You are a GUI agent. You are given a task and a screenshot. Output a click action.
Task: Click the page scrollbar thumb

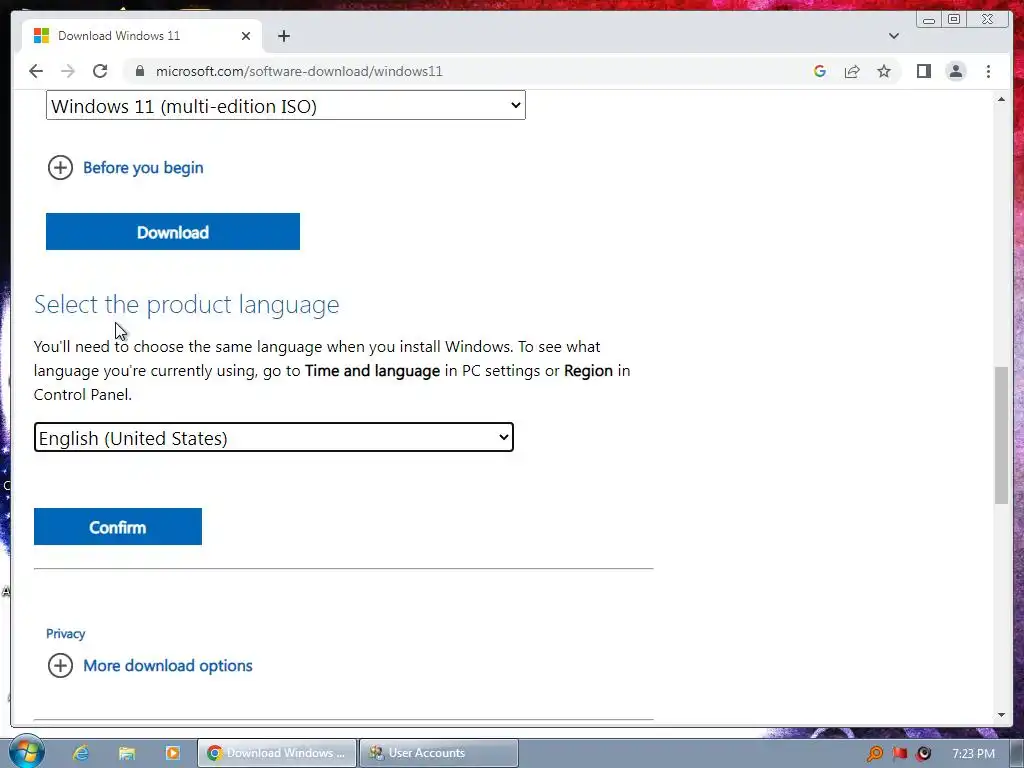coord(1001,435)
